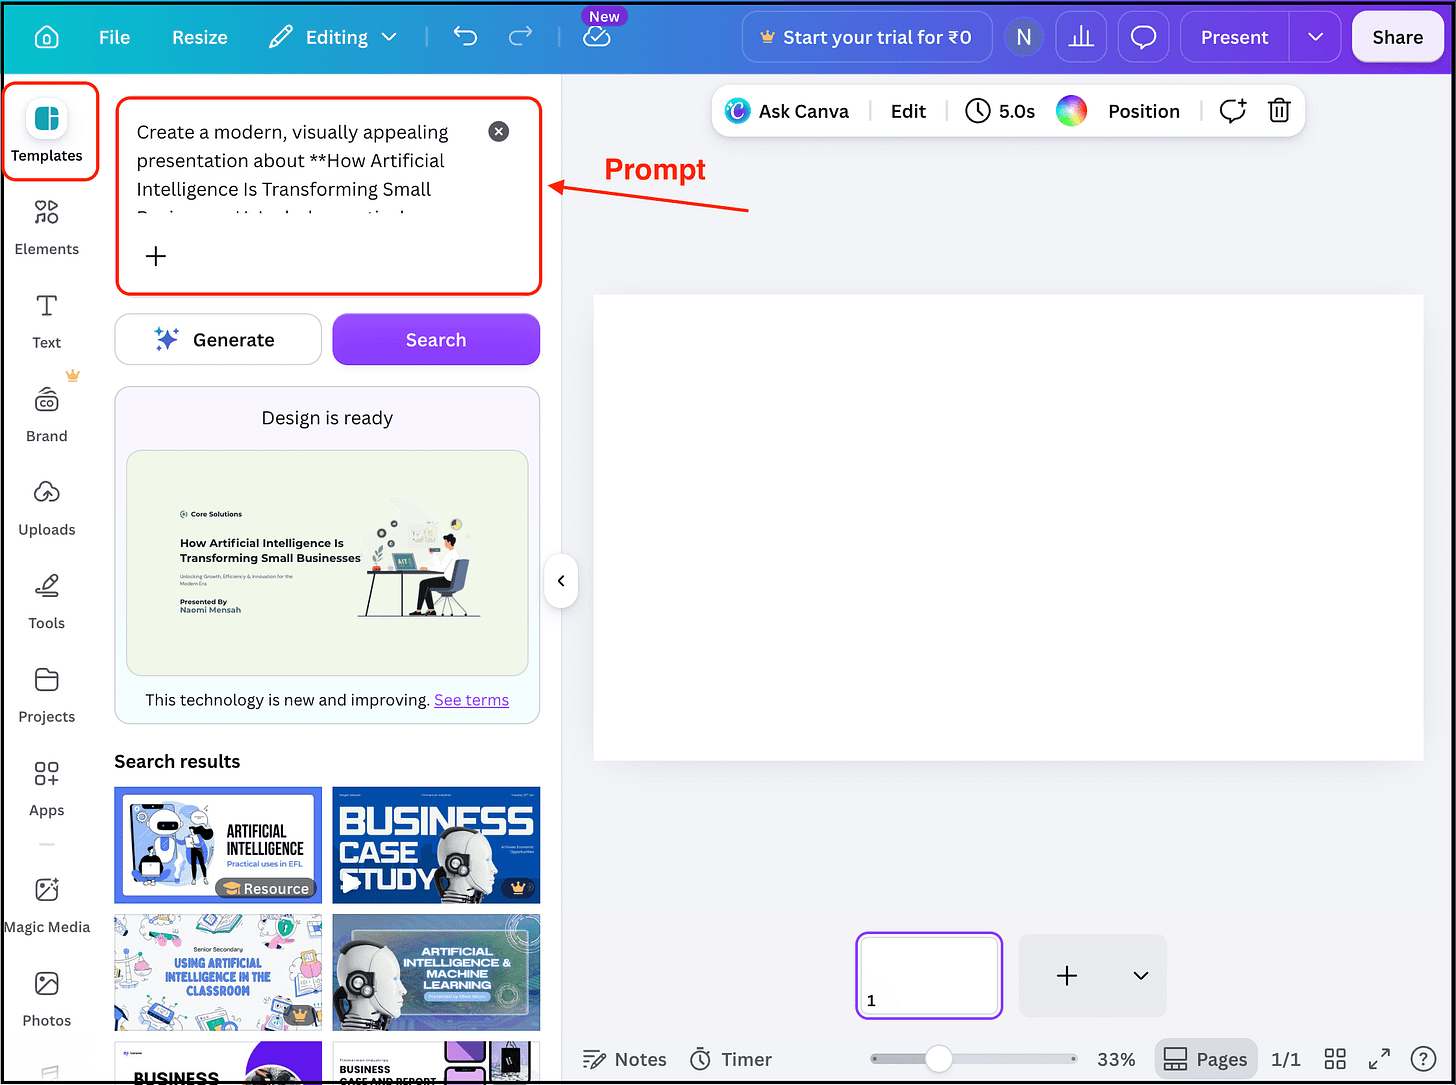Image resolution: width=1456 pixels, height=1085 pixels.
Task: Click the blank slide canvas
Action: click(1008, 528)
